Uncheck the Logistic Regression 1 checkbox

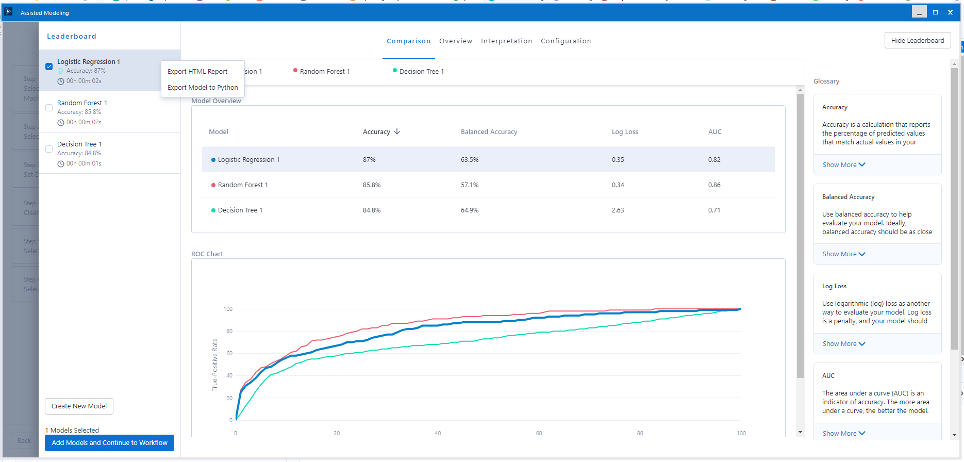click(50, 66)
